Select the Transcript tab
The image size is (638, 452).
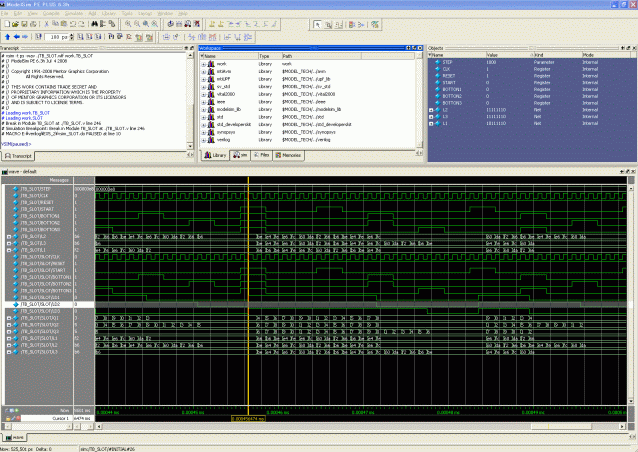click(x=18, y=156)
